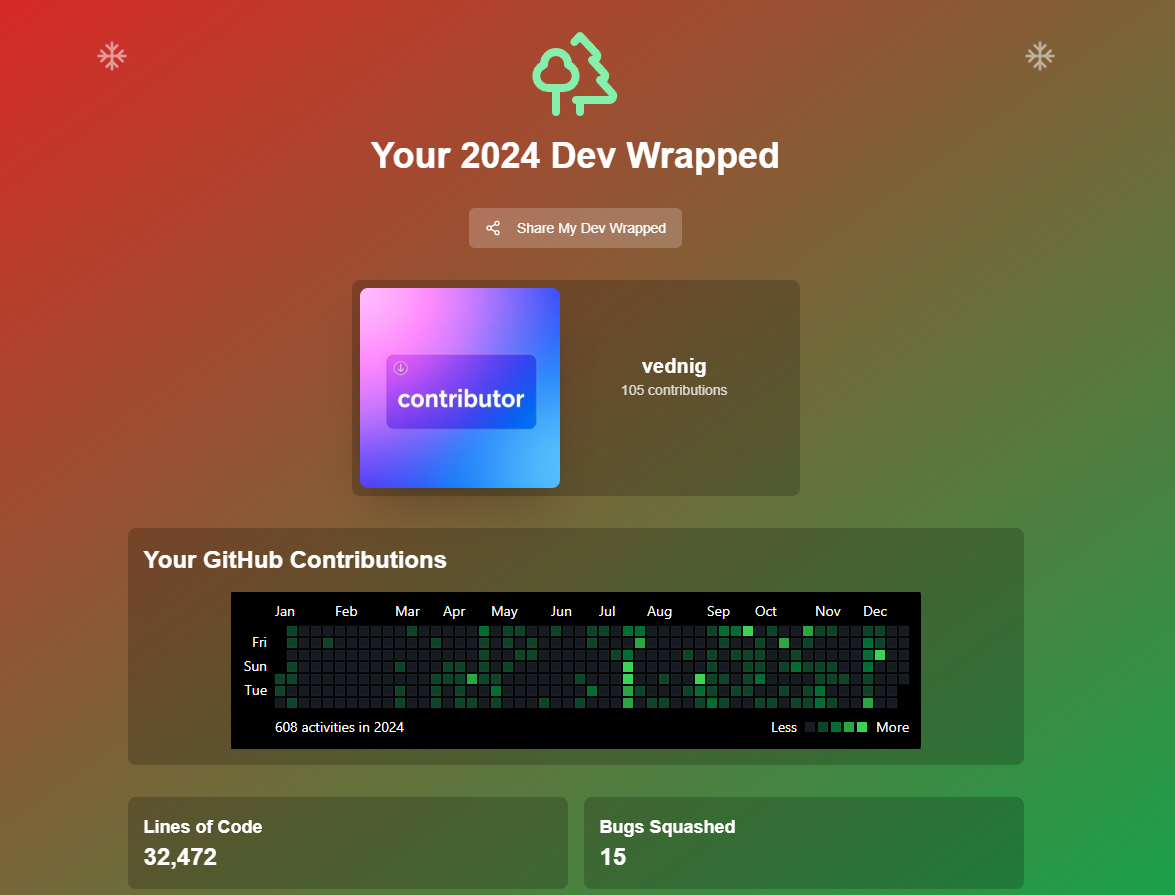Click the Your 2024 Dev Wrapped heading
The image size is (1175, 895).
click(x=575, y=155)
